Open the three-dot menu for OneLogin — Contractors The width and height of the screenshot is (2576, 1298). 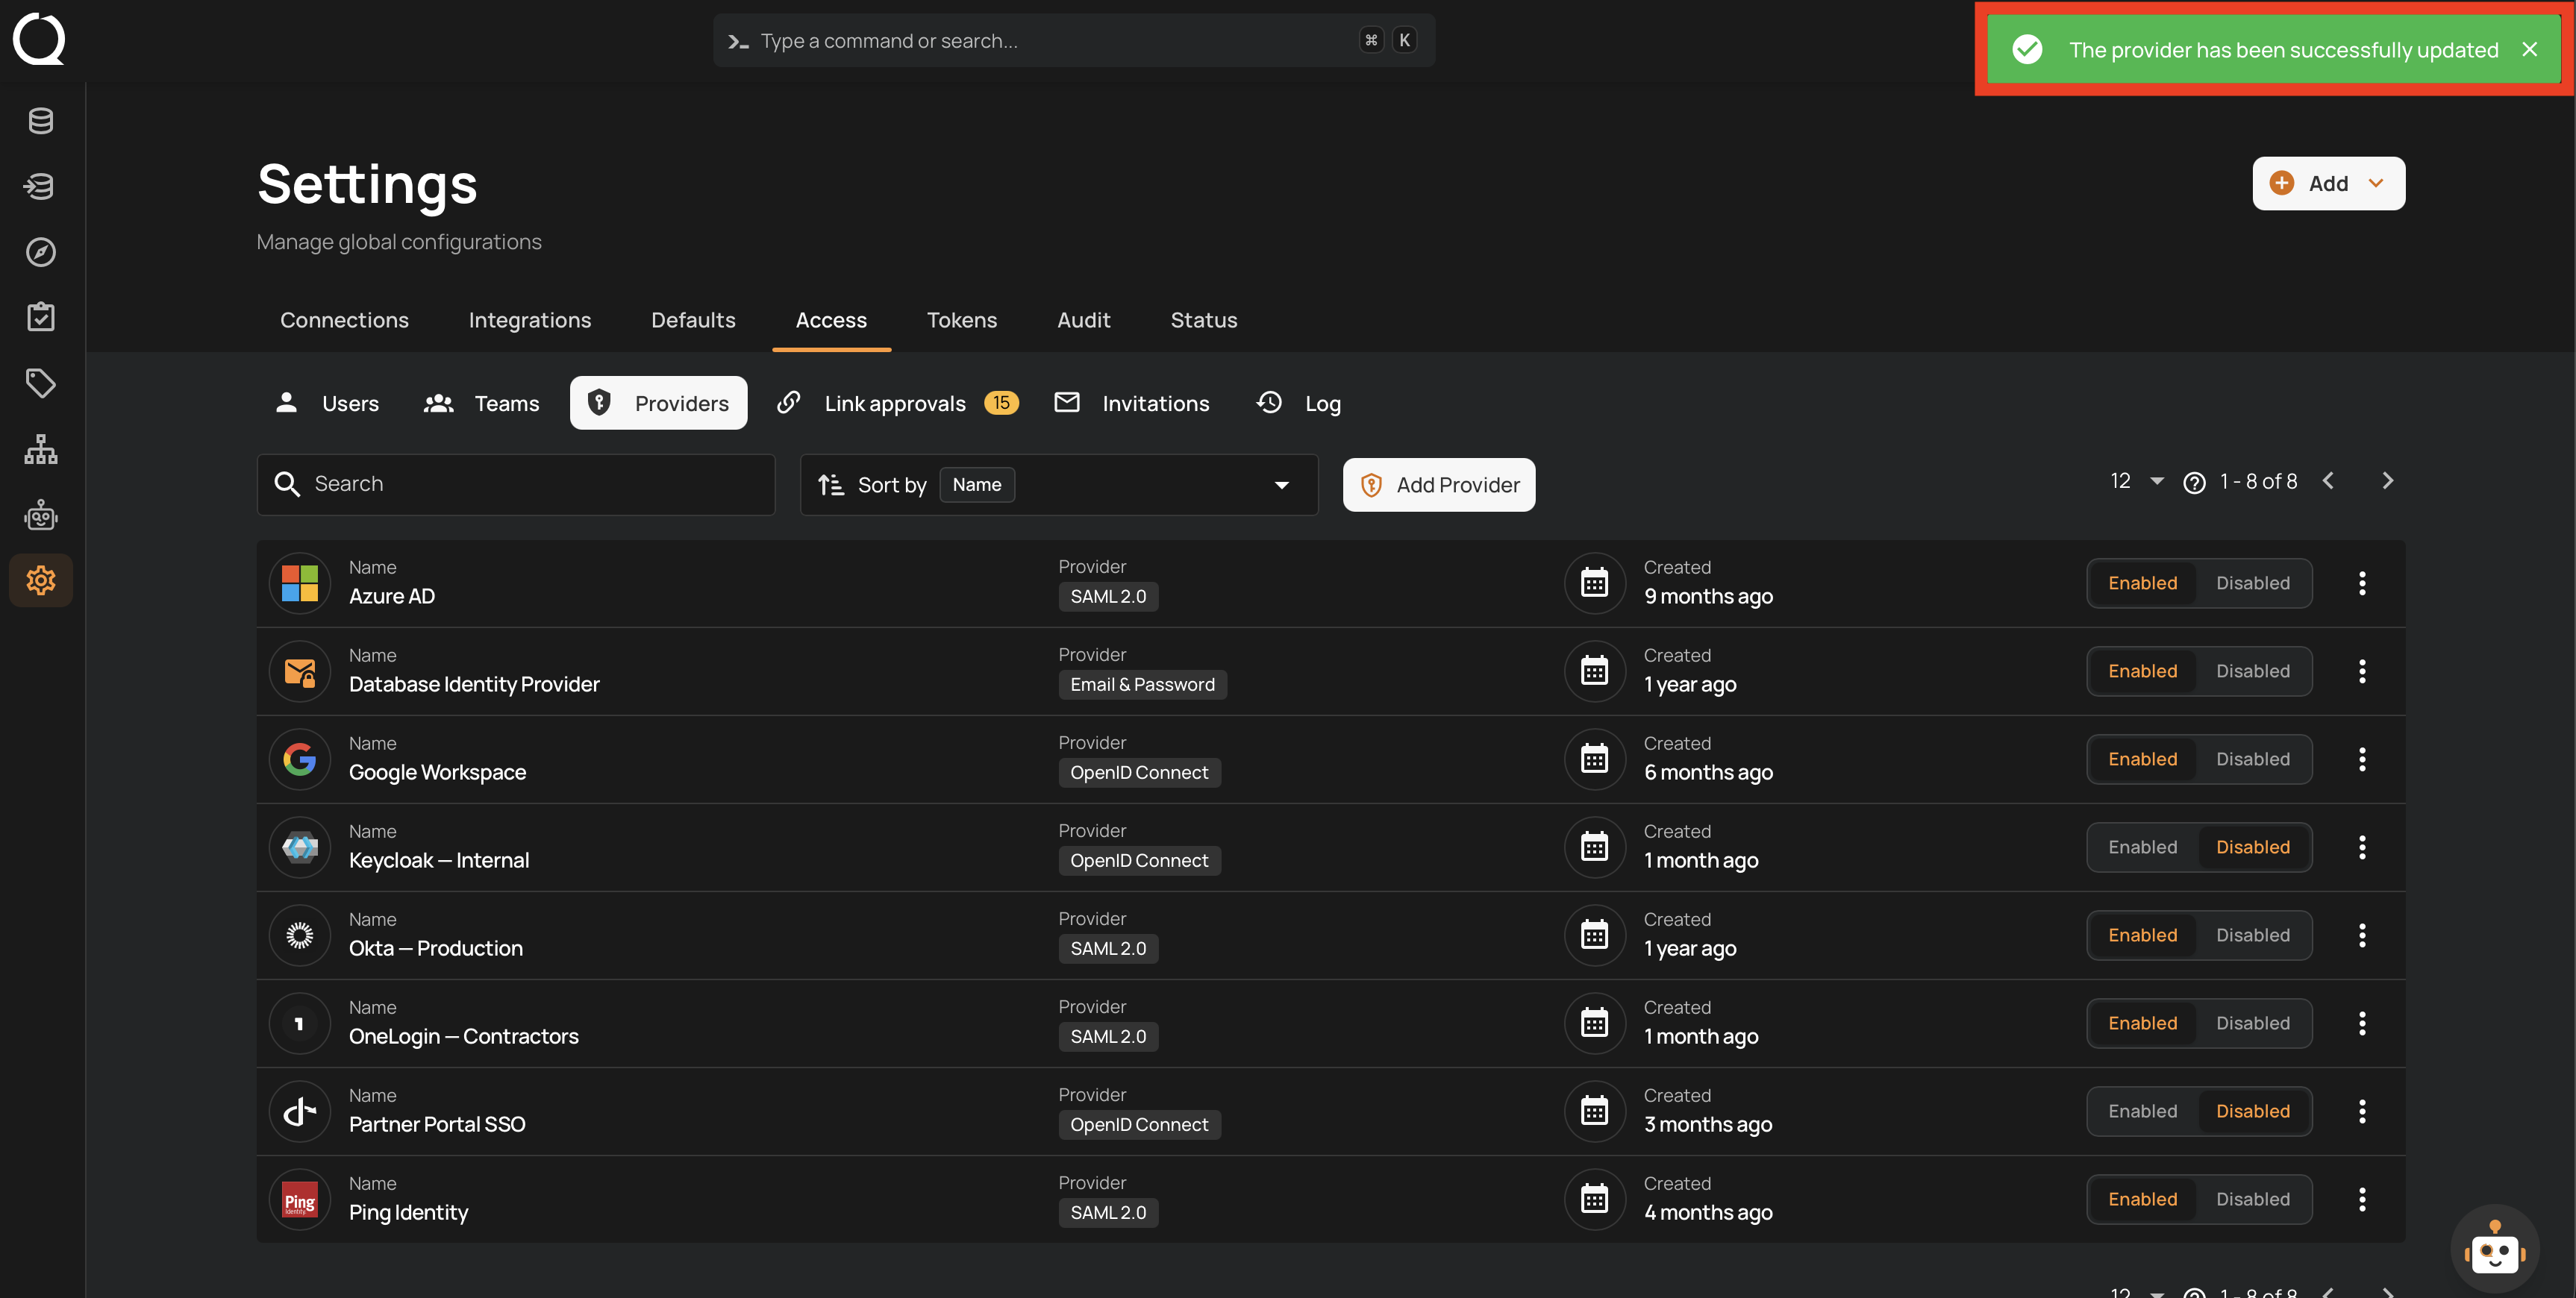(2362, 1023)
